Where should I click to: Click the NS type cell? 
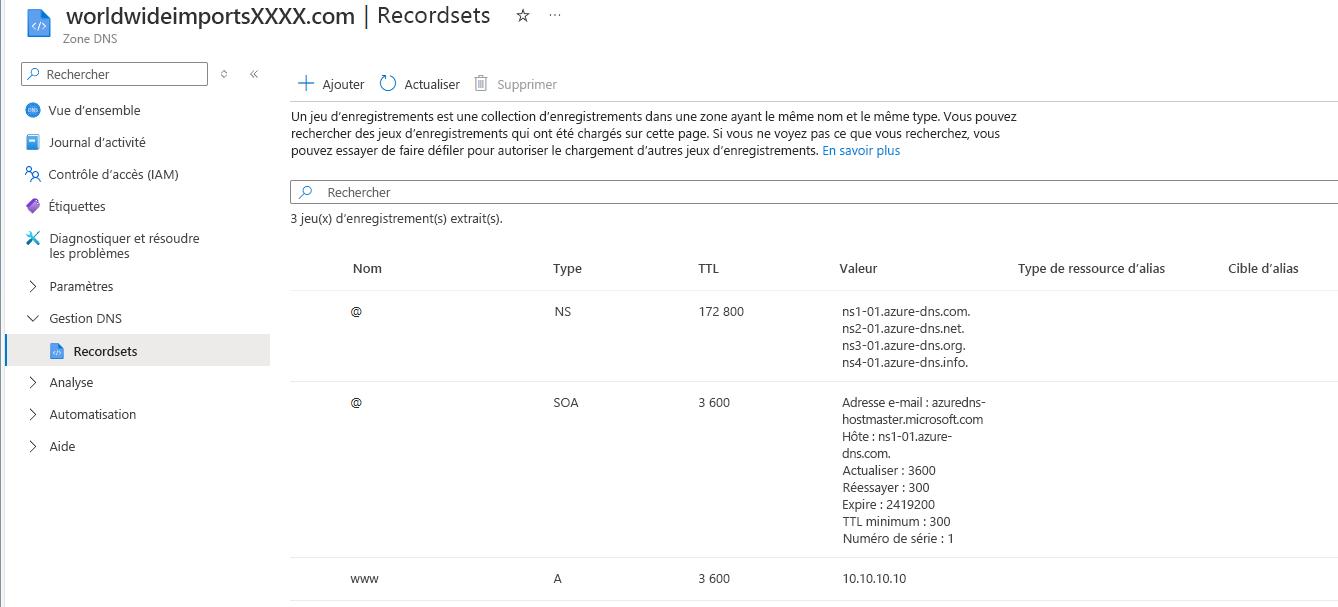[x=562, y=311]
